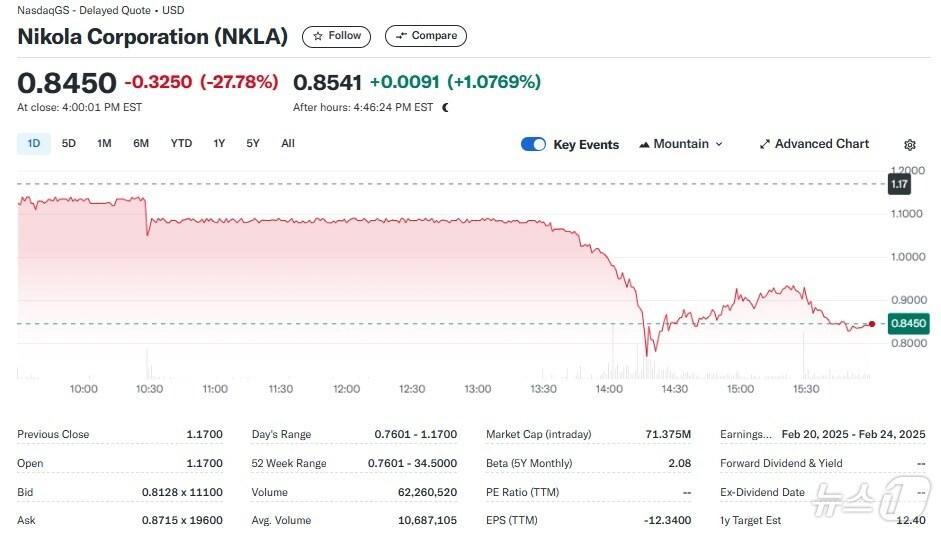Switch chart to 1Y range
941x533 pixels.
(x=219, y=144)
